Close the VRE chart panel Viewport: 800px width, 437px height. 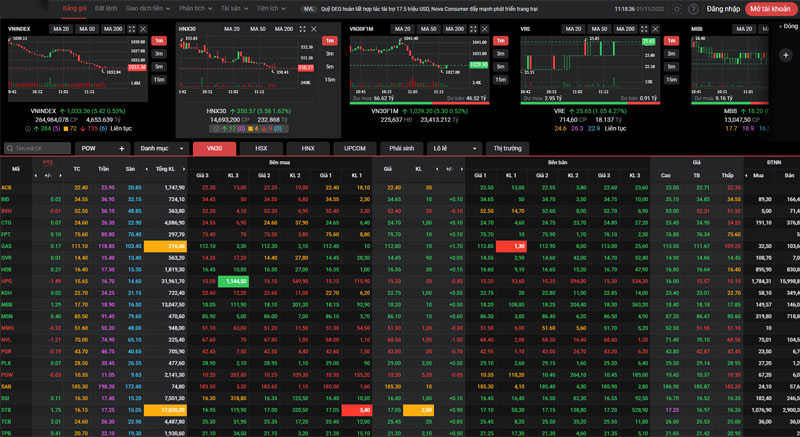[656, 29]
